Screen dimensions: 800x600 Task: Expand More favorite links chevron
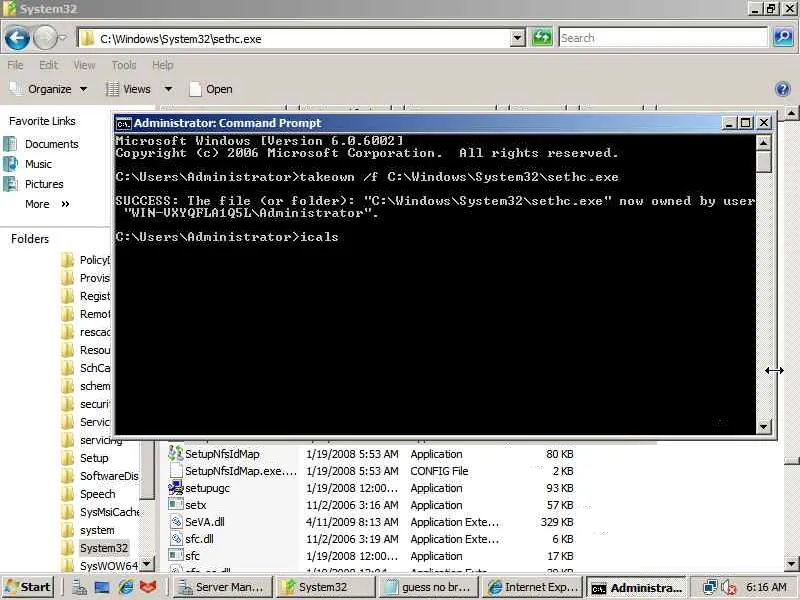tap(65, 204)
